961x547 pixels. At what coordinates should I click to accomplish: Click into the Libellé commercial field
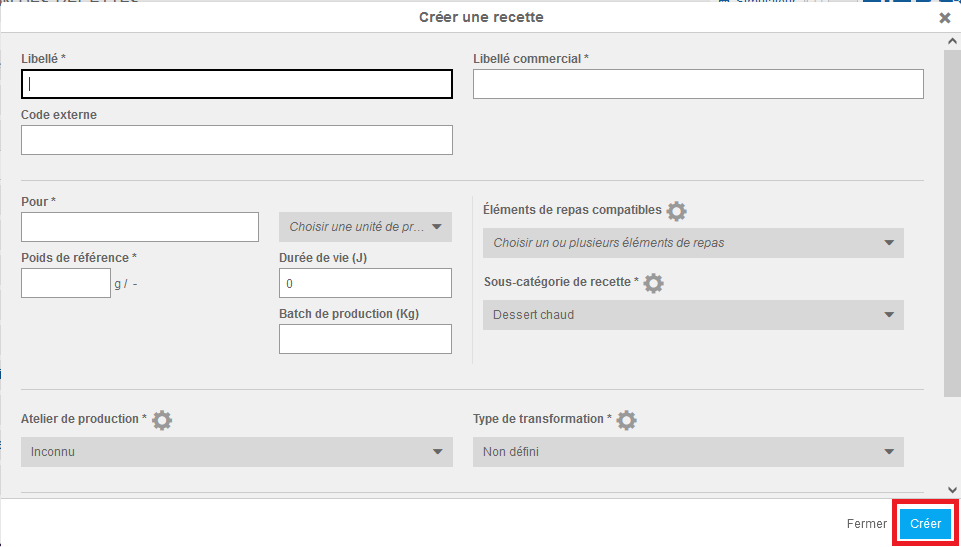(x=698, y=84)
